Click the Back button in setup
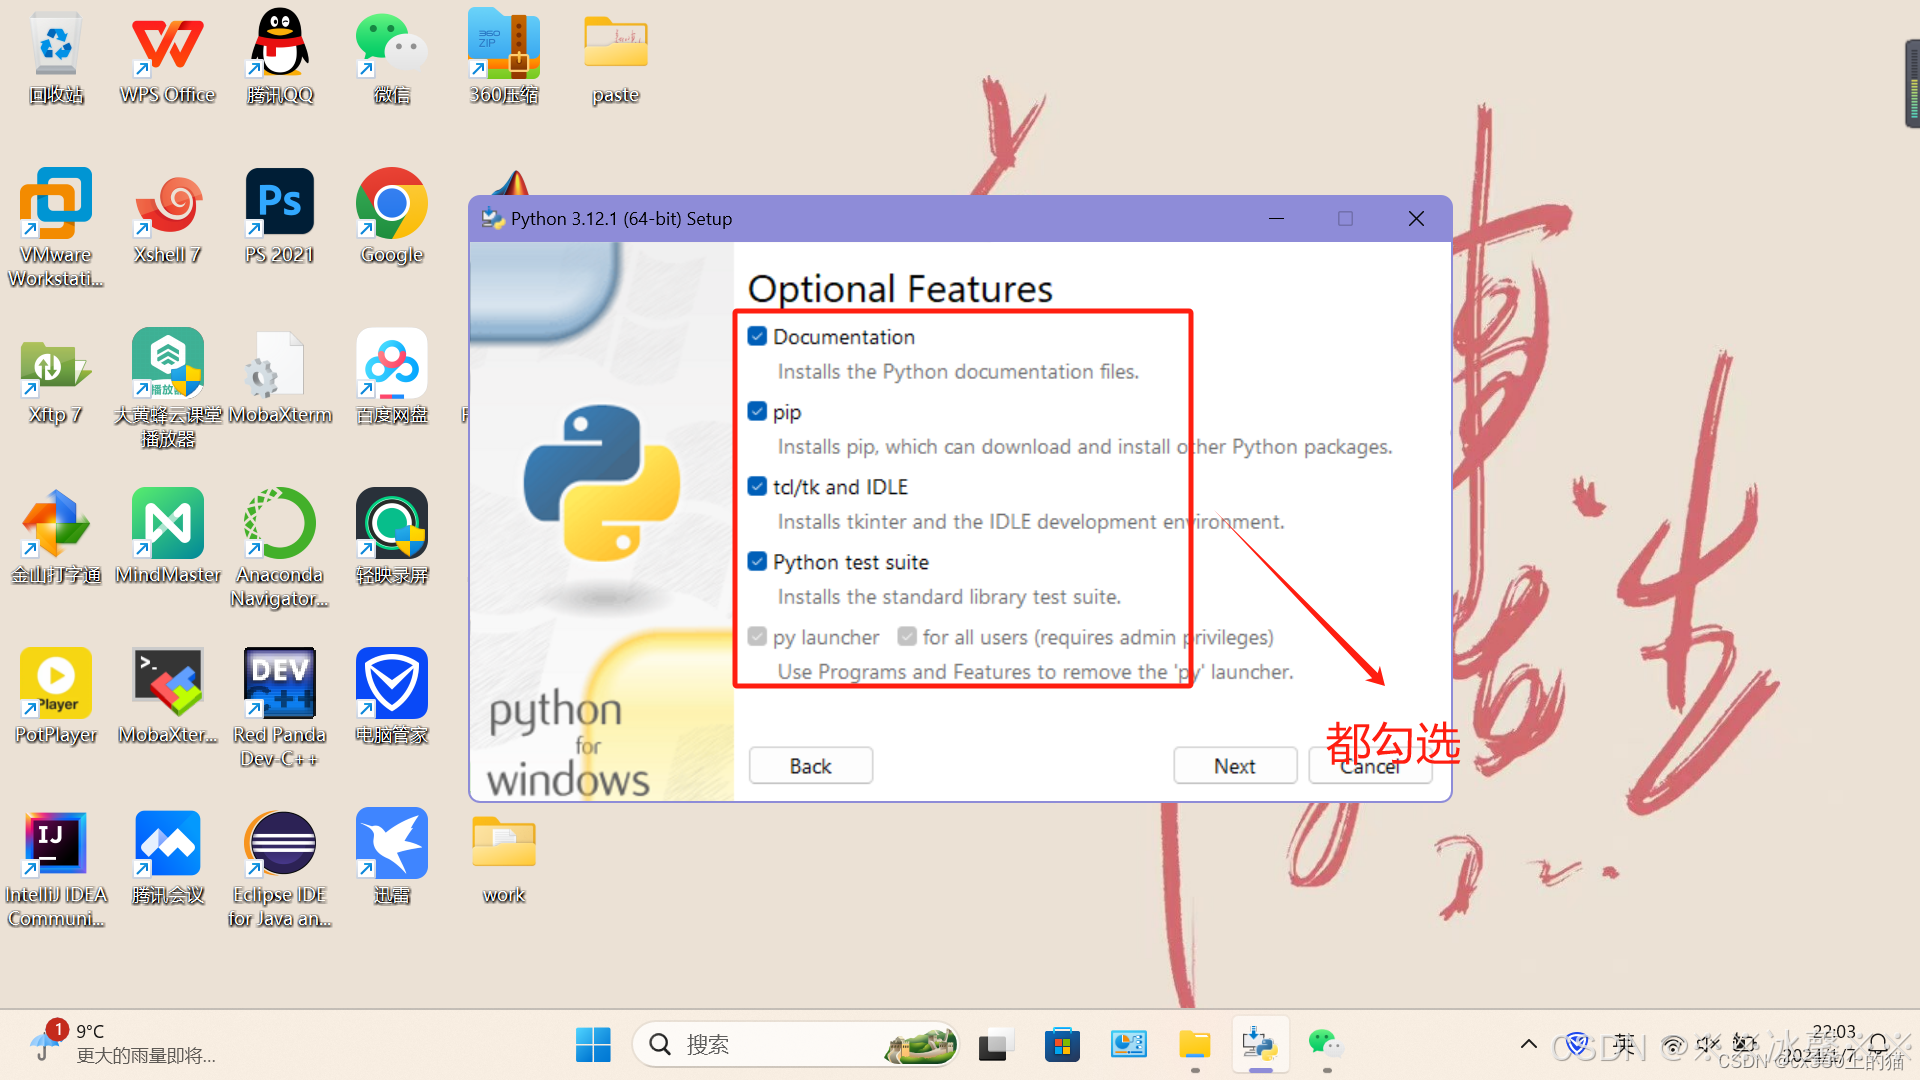The height and width of the screenshot is (1080, 1920). [810, 766]
